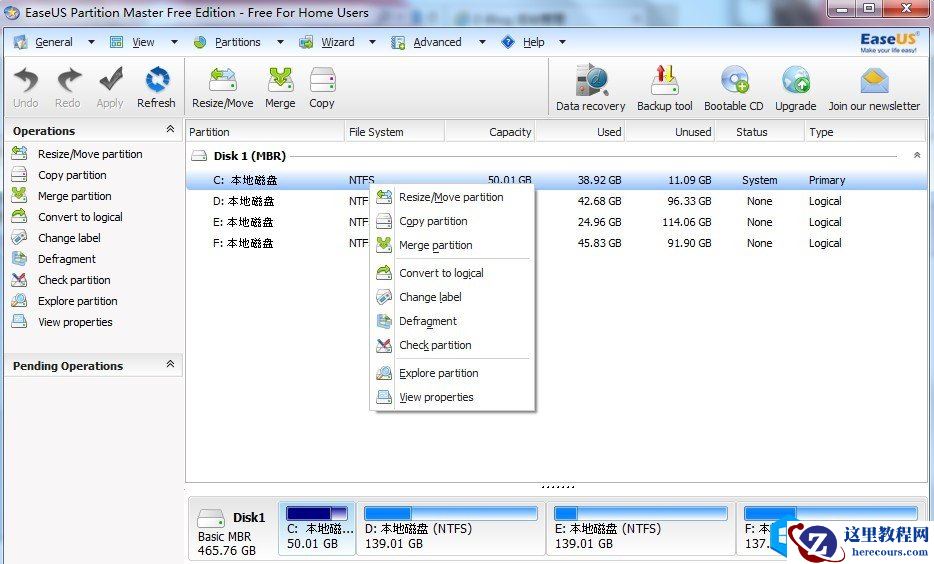The image size is (934, 564).
Task: Collapse the Disk 1 (MBR) group
Action: click(917, 155)
